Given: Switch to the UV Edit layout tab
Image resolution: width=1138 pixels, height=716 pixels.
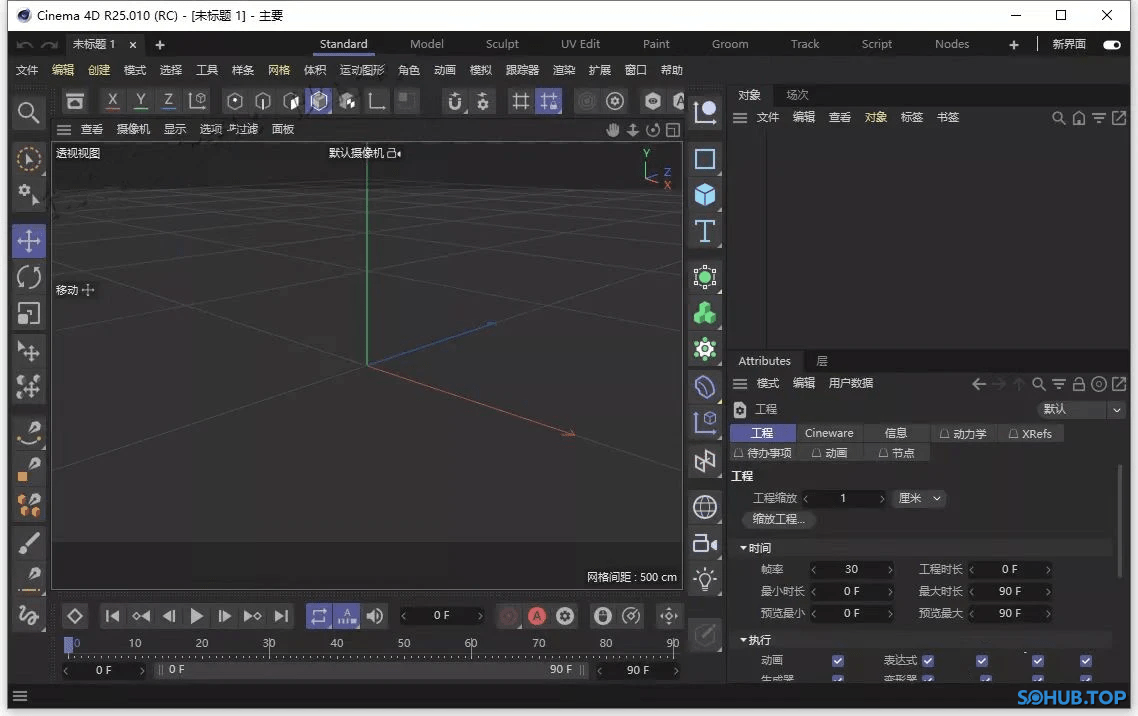Looking at the screenshot, I should [580, 44].
